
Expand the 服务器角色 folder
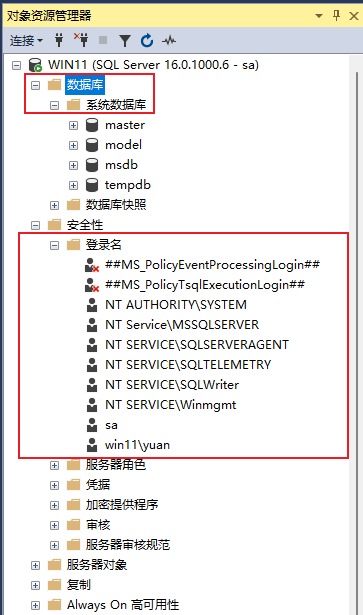click(x=54, y=465)
